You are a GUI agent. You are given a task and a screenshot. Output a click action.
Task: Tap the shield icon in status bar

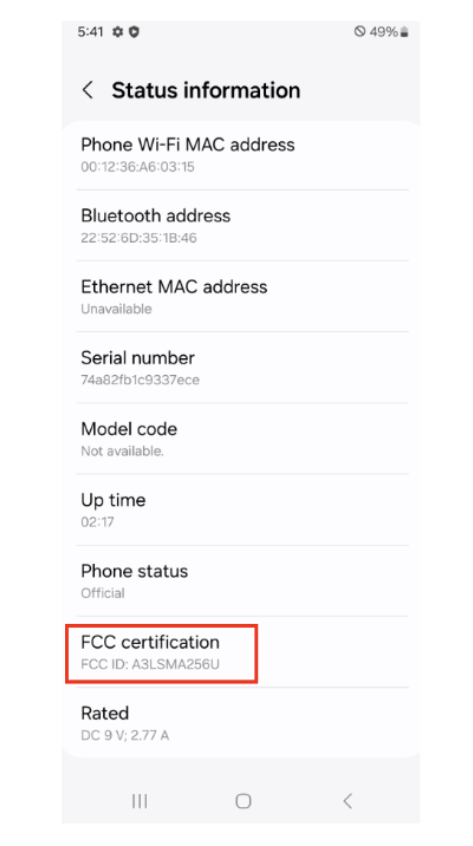click(134, 32)
